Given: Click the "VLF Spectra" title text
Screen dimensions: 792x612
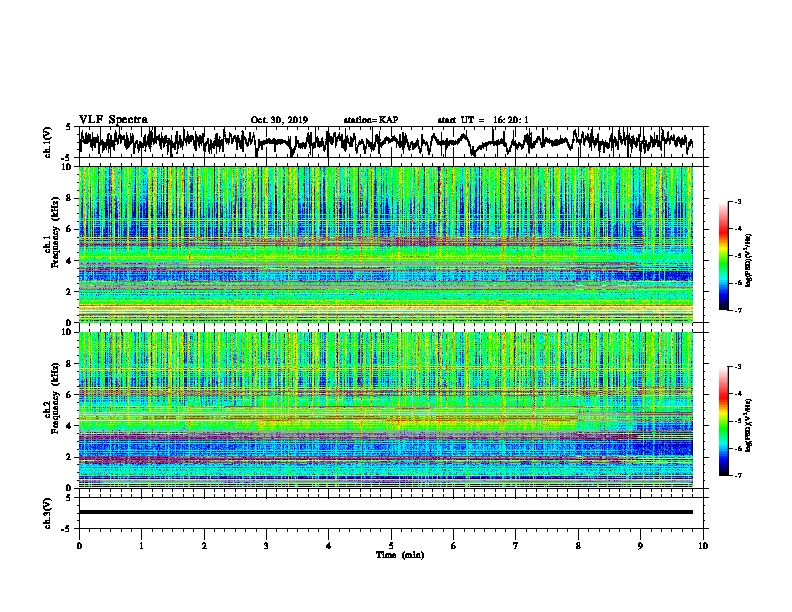Looking at the screenshot, I should (113, 120).
